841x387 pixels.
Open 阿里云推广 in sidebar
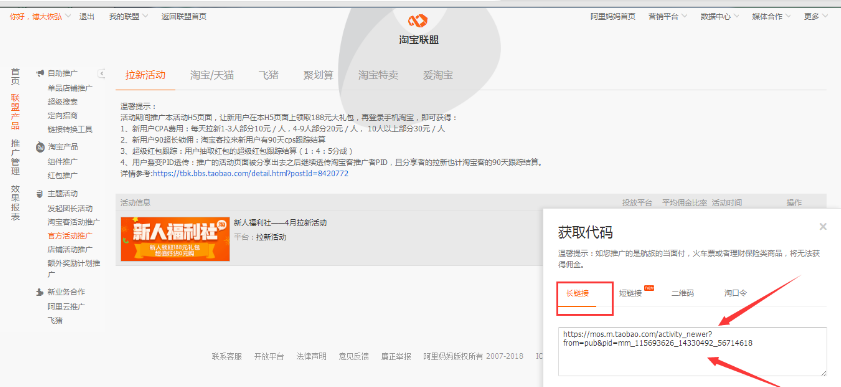66,307
